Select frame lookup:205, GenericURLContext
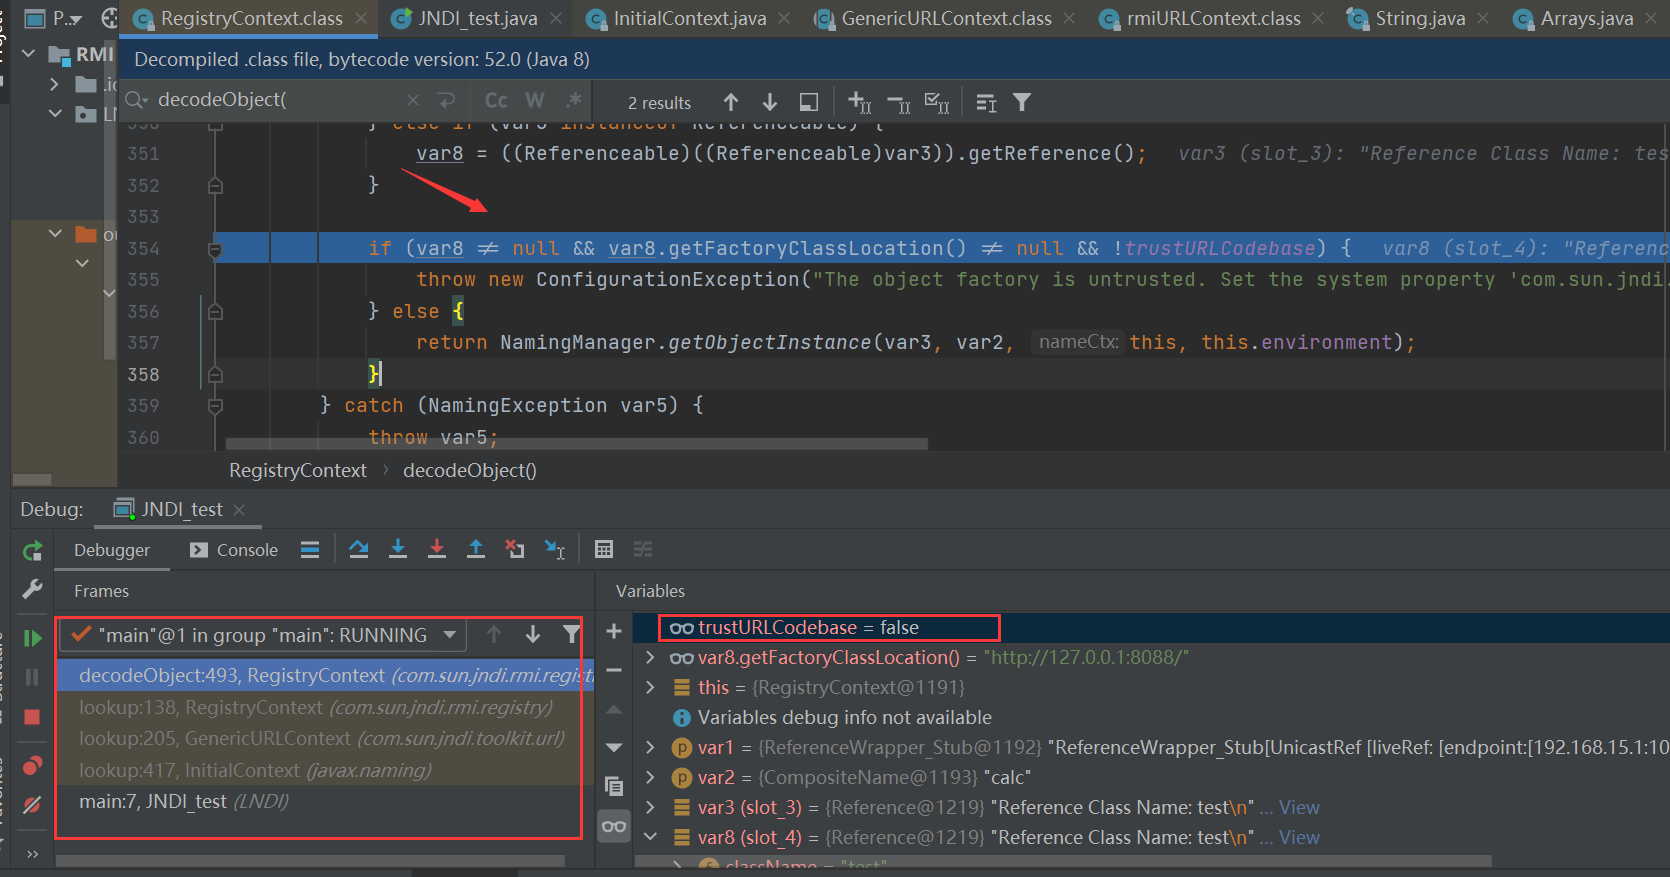 click(322, 738)
